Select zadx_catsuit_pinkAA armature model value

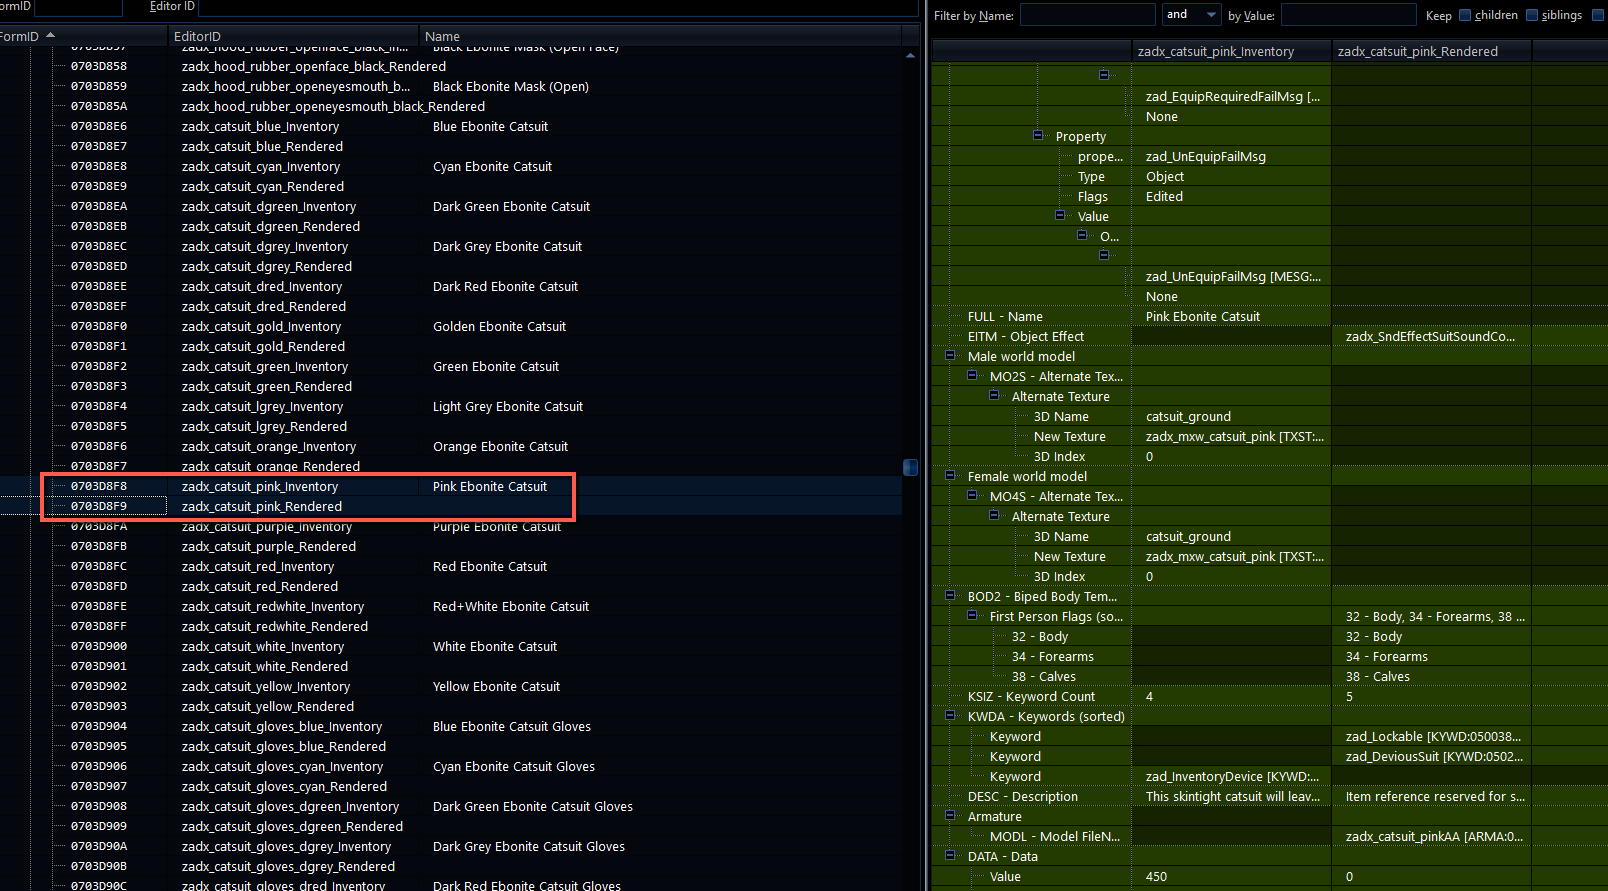(1434, 836)
